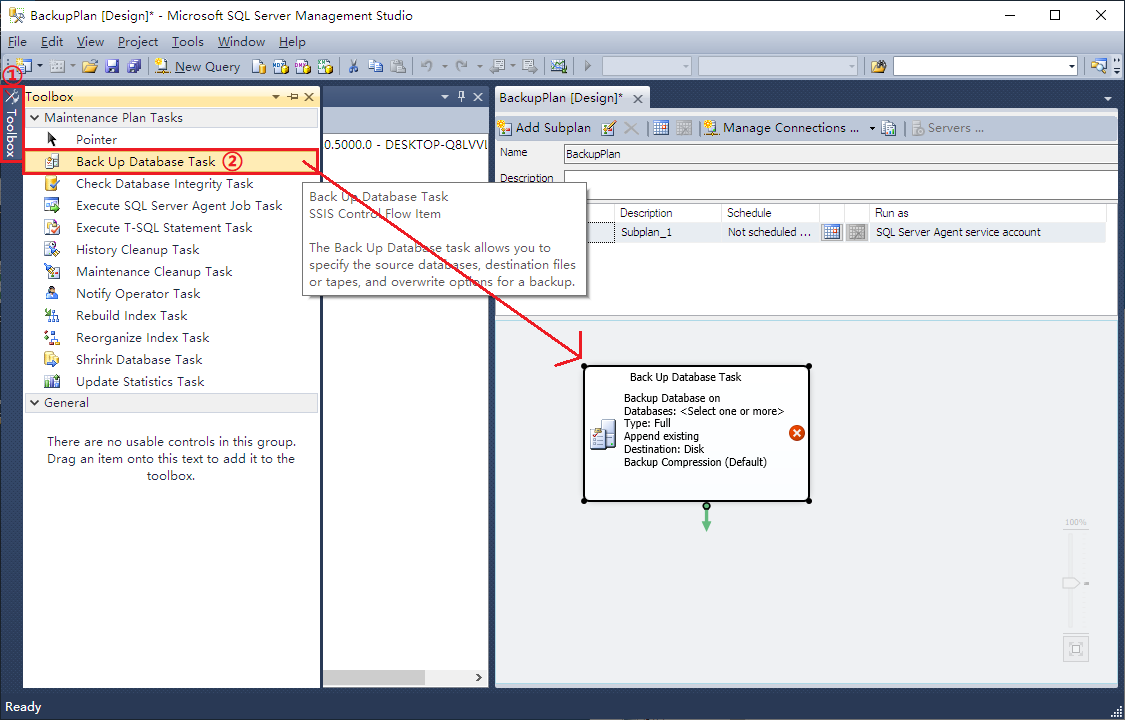Click the plan Description input field
Viewport: 1125px width, 720px height.
841,184
